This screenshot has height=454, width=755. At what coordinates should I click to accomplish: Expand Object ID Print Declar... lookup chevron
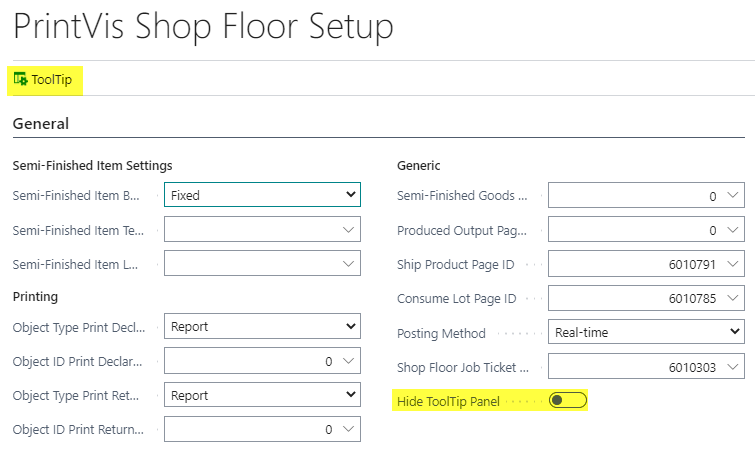pos(348,361)
